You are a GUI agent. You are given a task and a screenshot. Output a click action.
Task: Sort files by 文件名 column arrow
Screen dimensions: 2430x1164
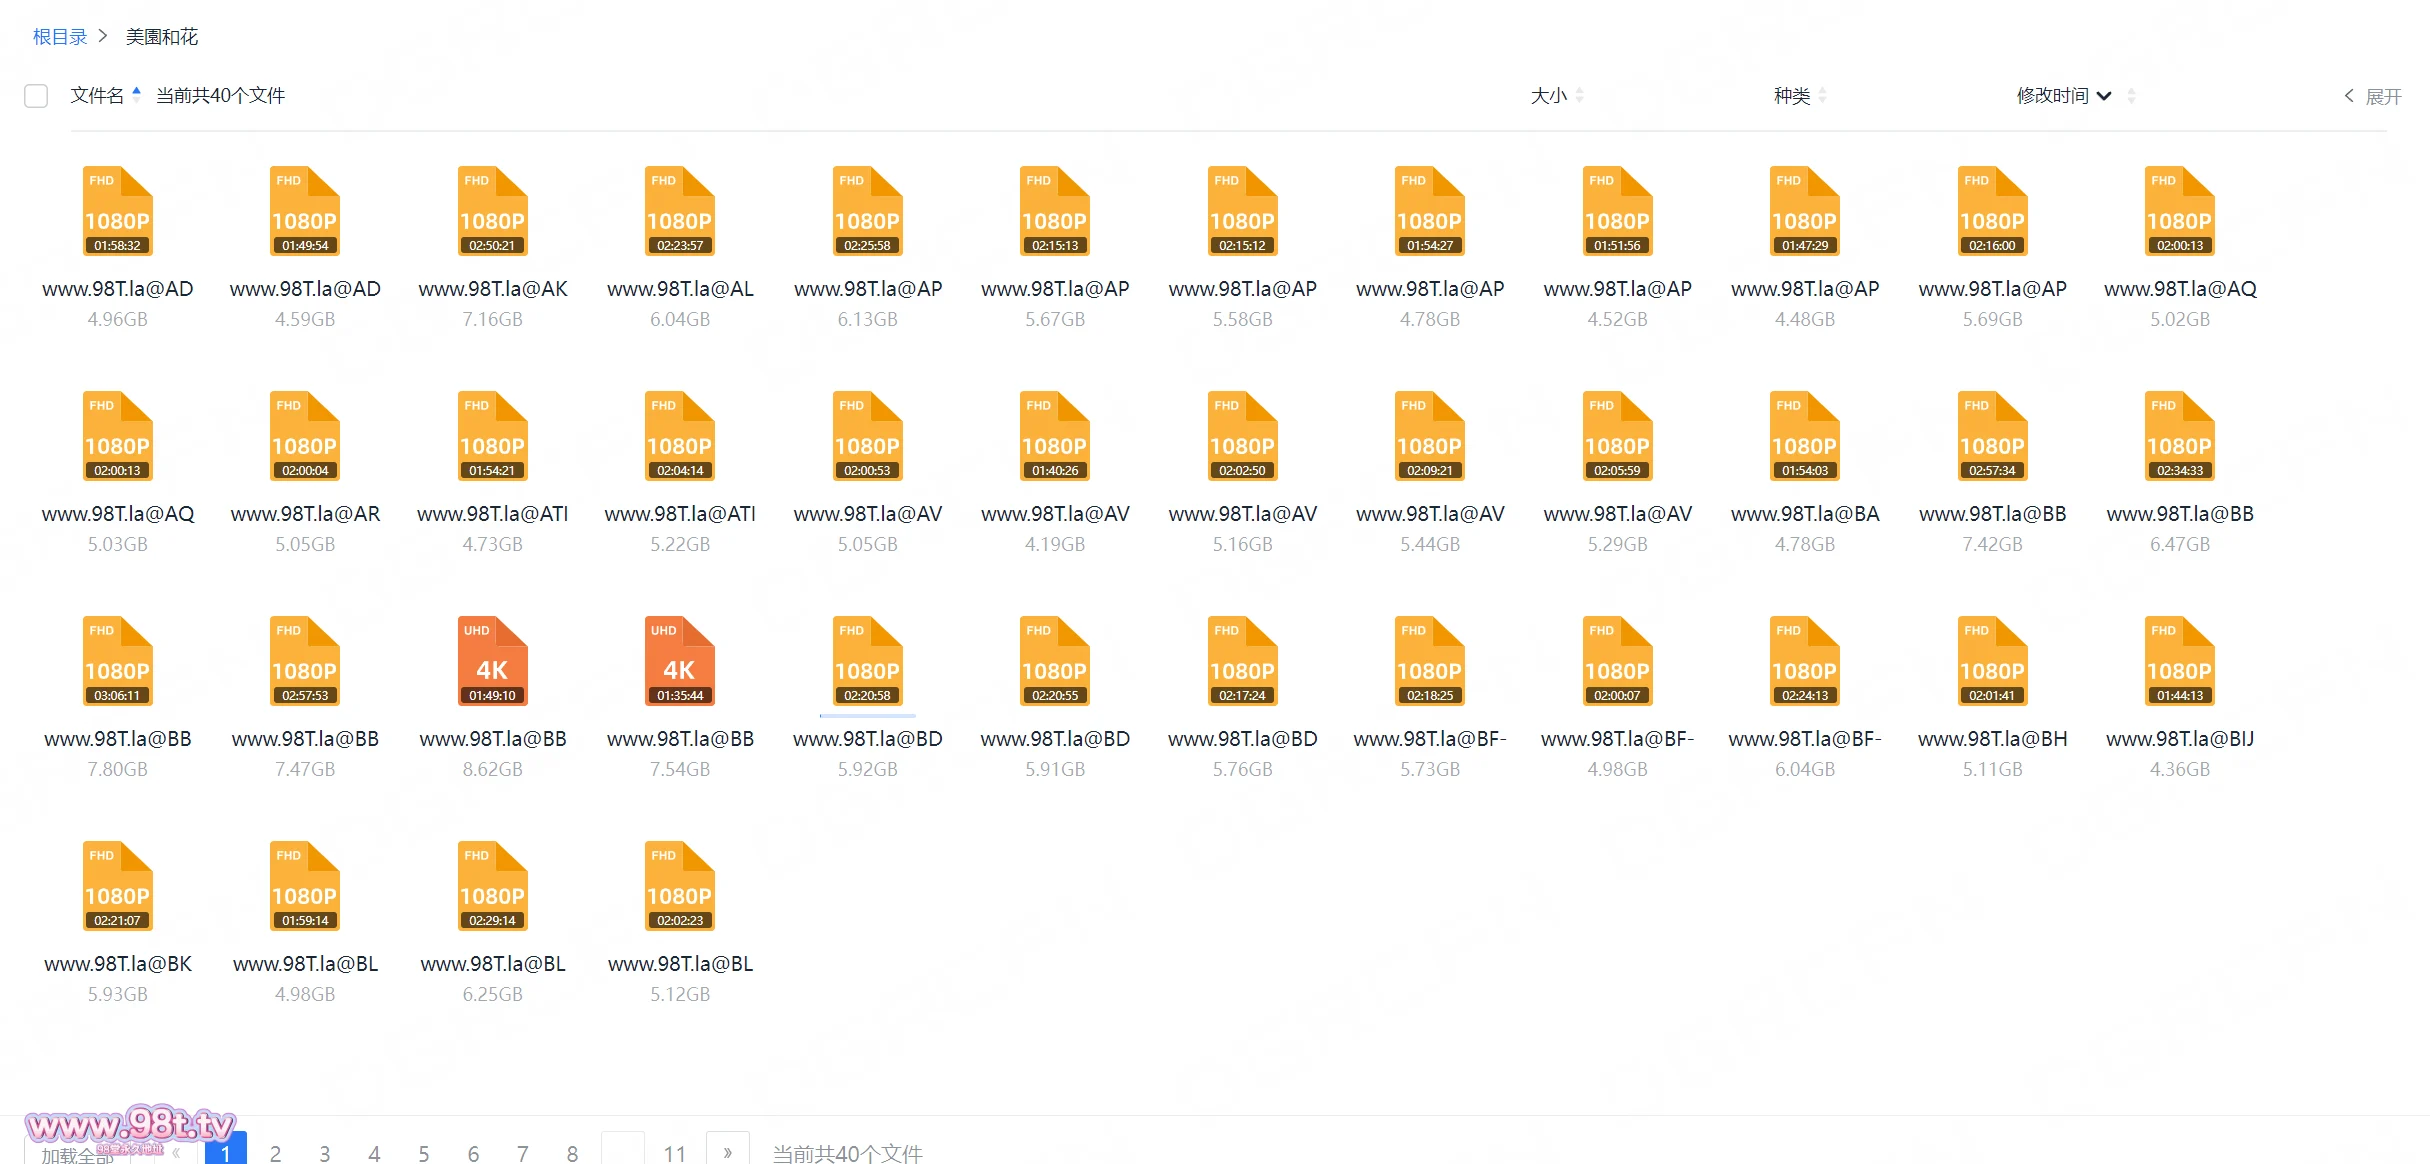point(136,94)
